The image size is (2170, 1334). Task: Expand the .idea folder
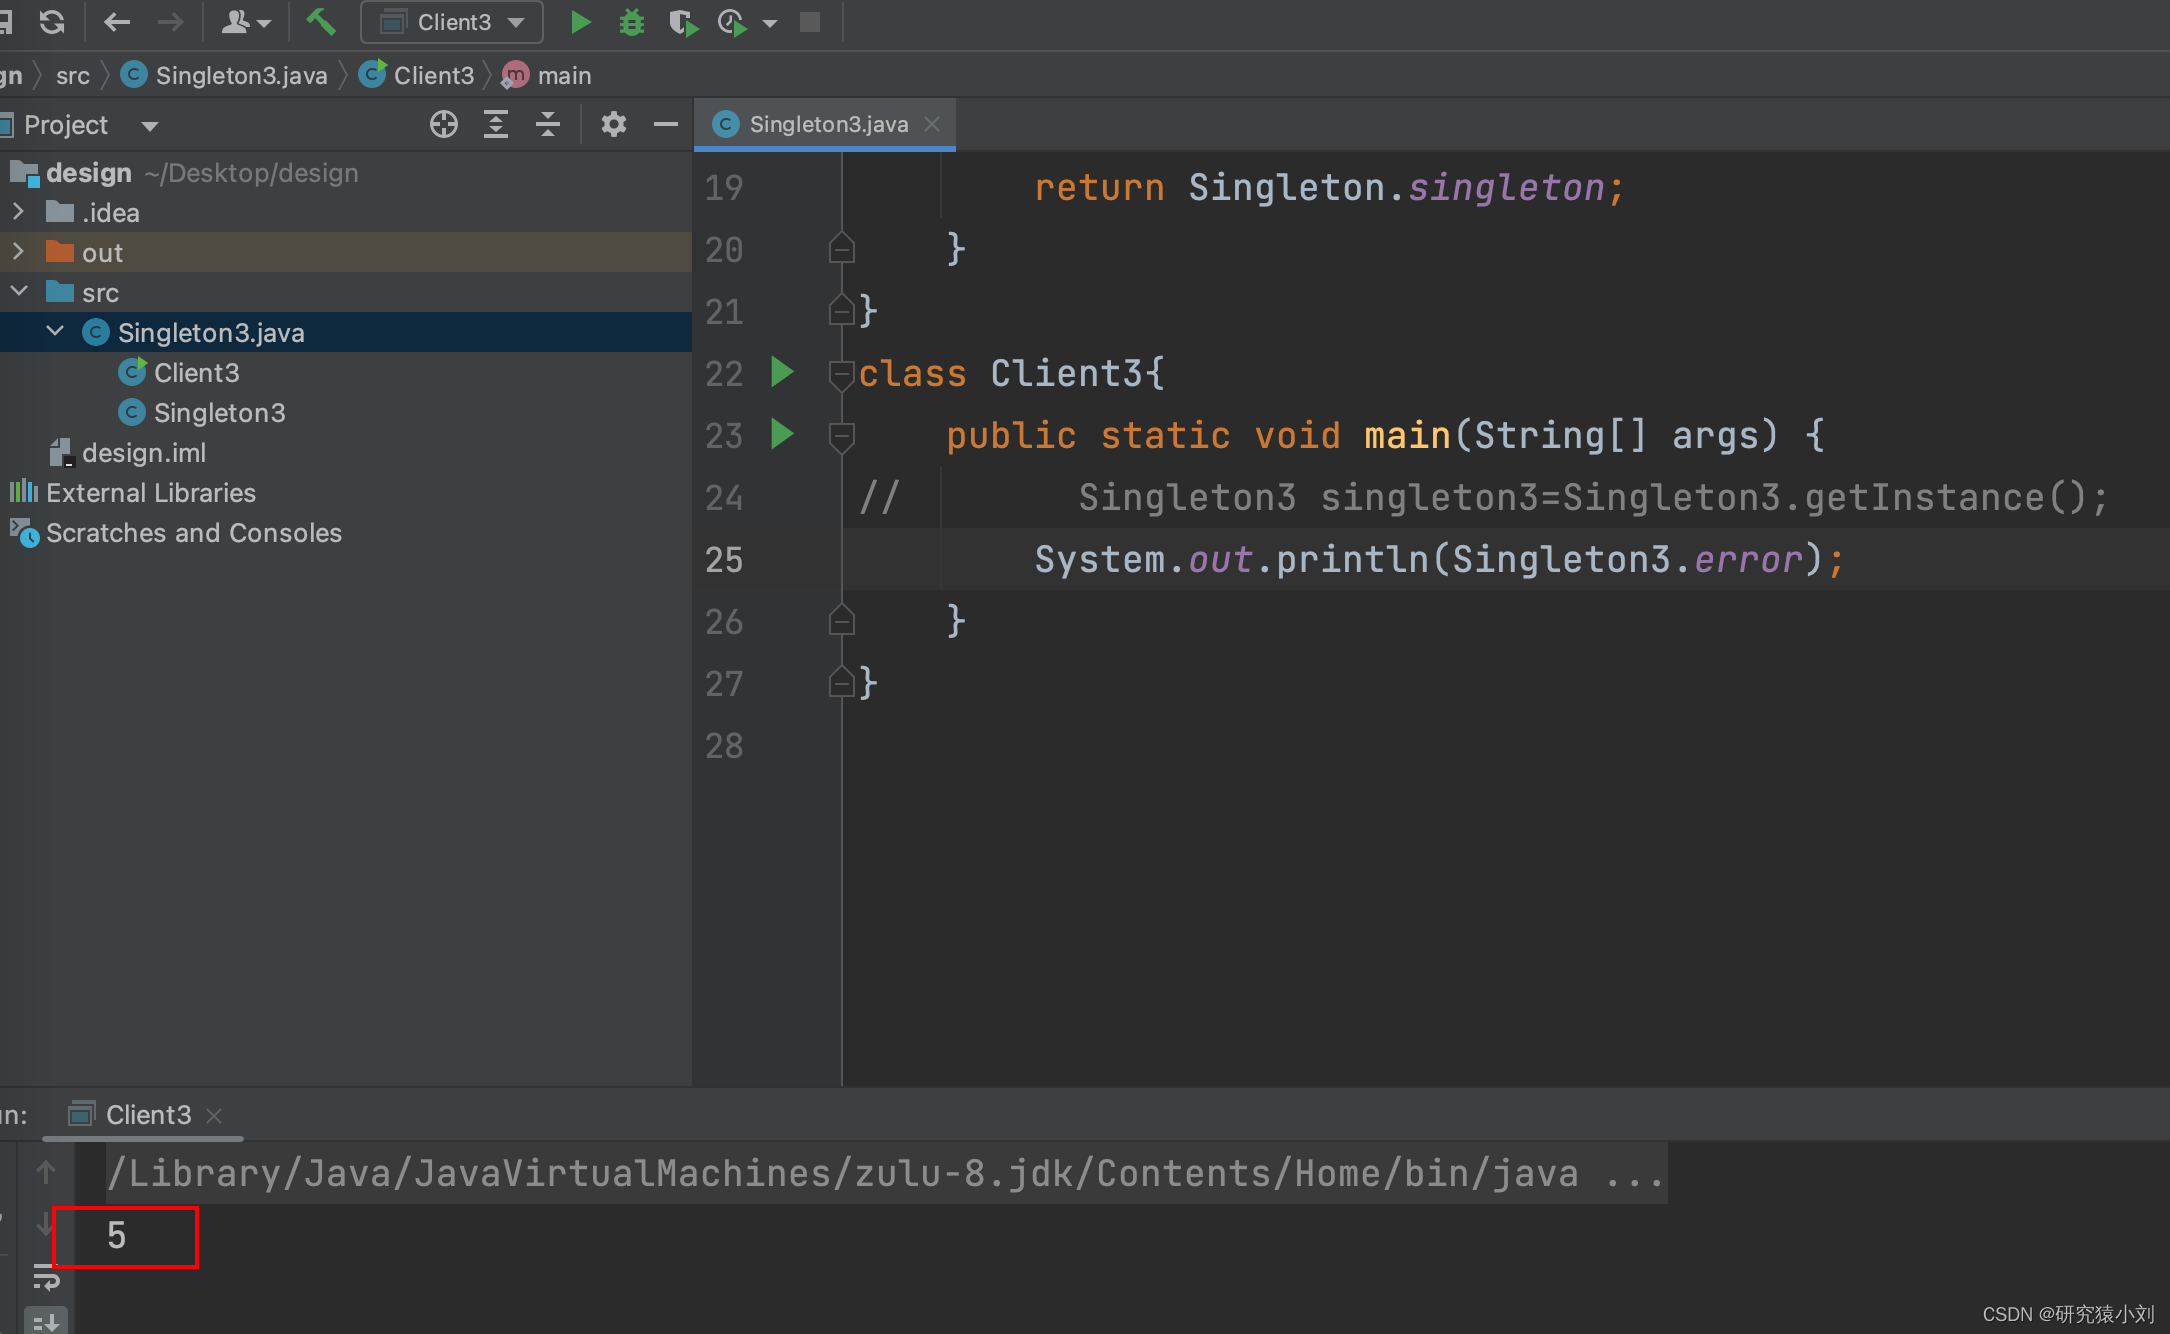[18, 212]
